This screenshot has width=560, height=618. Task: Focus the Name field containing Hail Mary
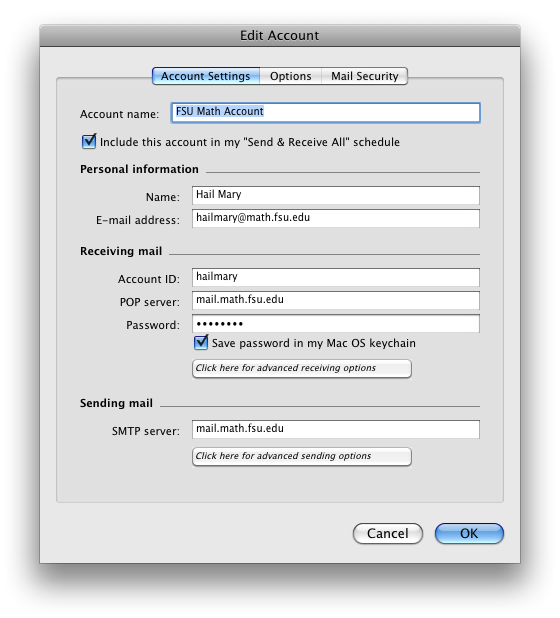[x=336, y=195]
